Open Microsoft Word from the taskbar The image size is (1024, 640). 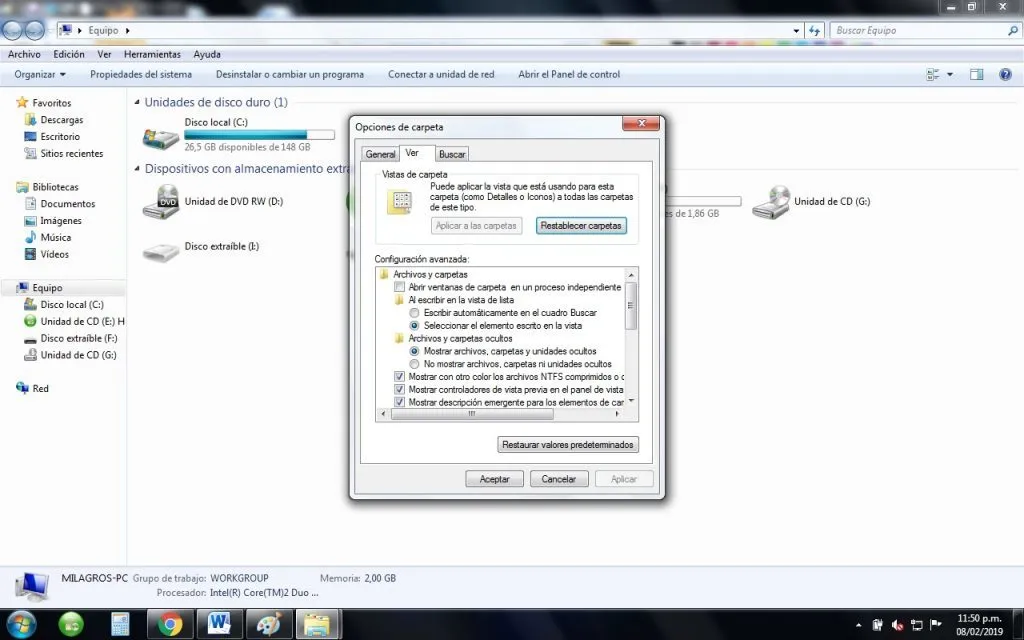pyautogui.click(x=219, y=623)
